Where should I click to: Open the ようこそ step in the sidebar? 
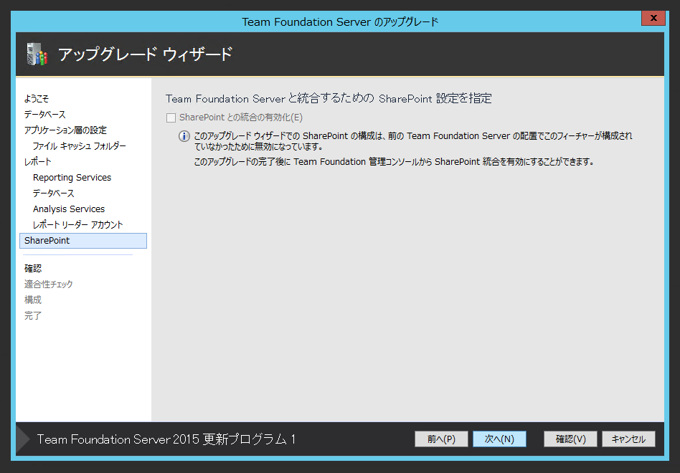coord(36,99)
